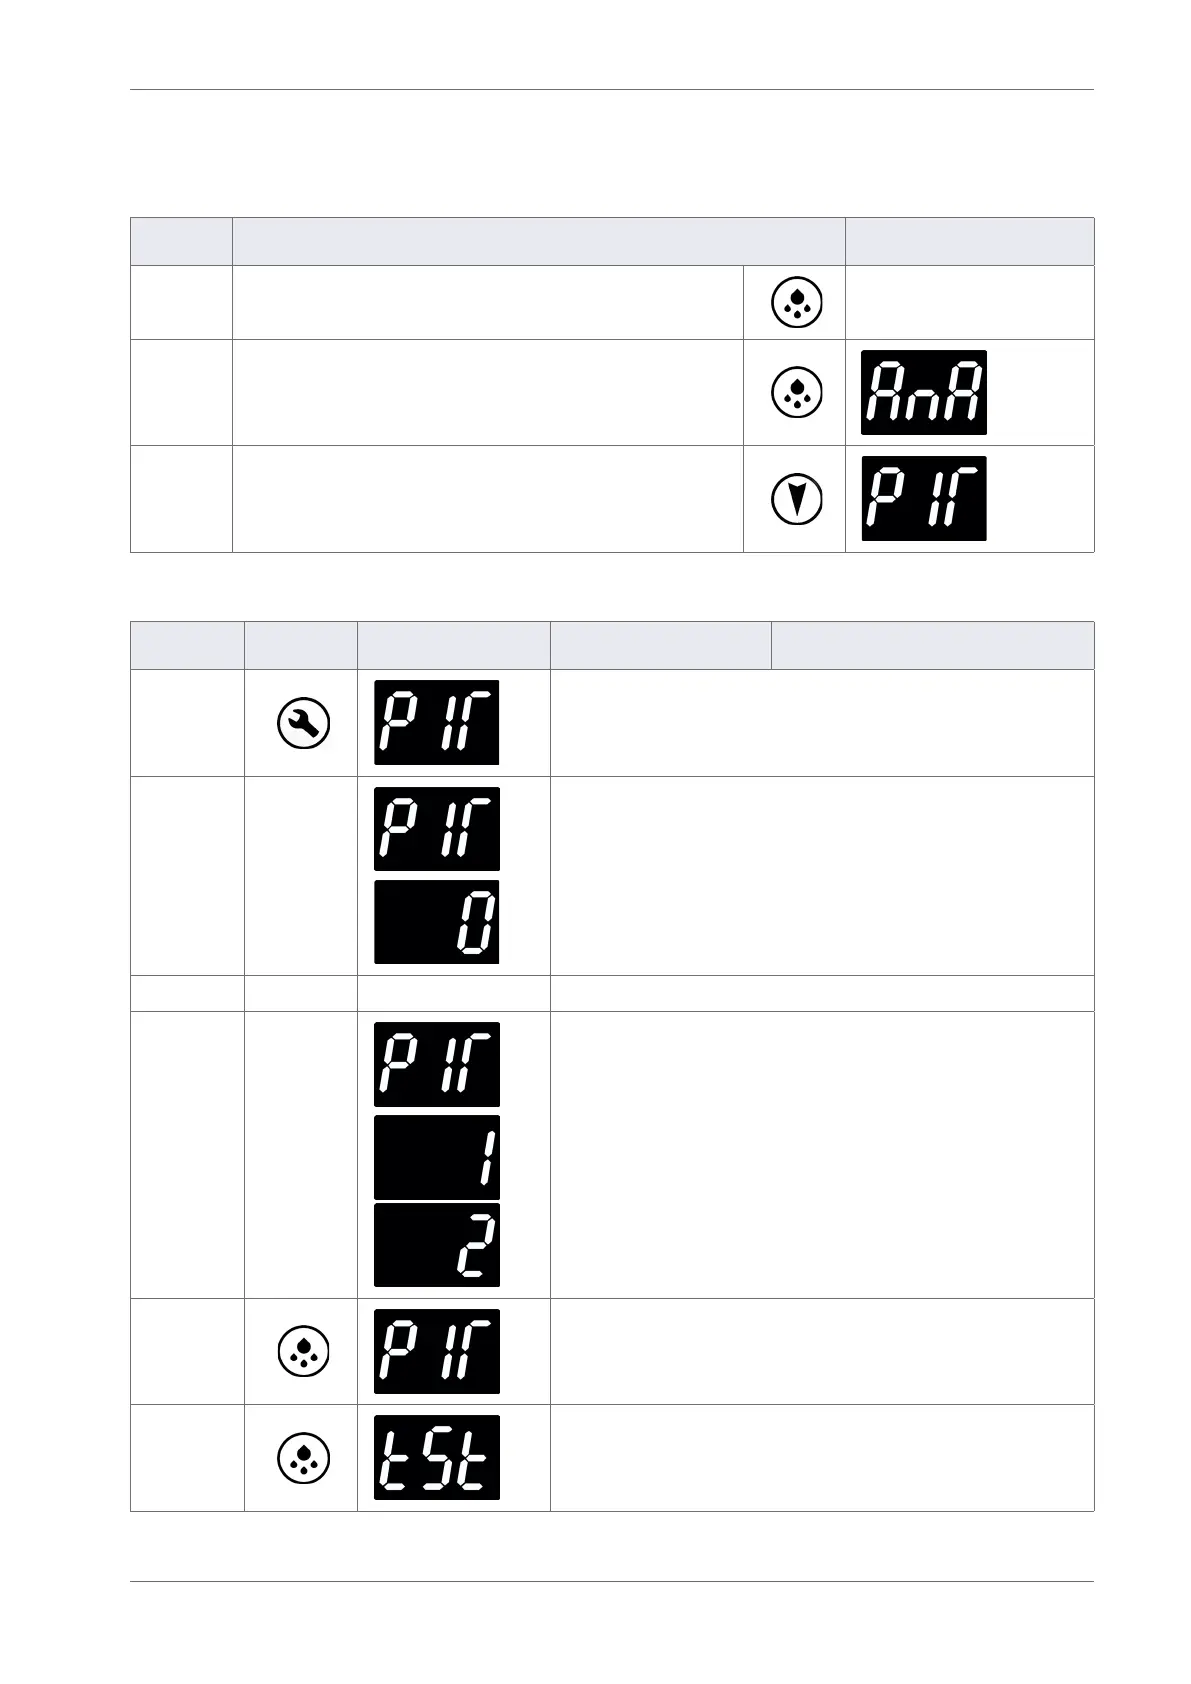
Task: Select the segment display showing digit 2
Action: pyautogui.click(x=436, y=1245)
